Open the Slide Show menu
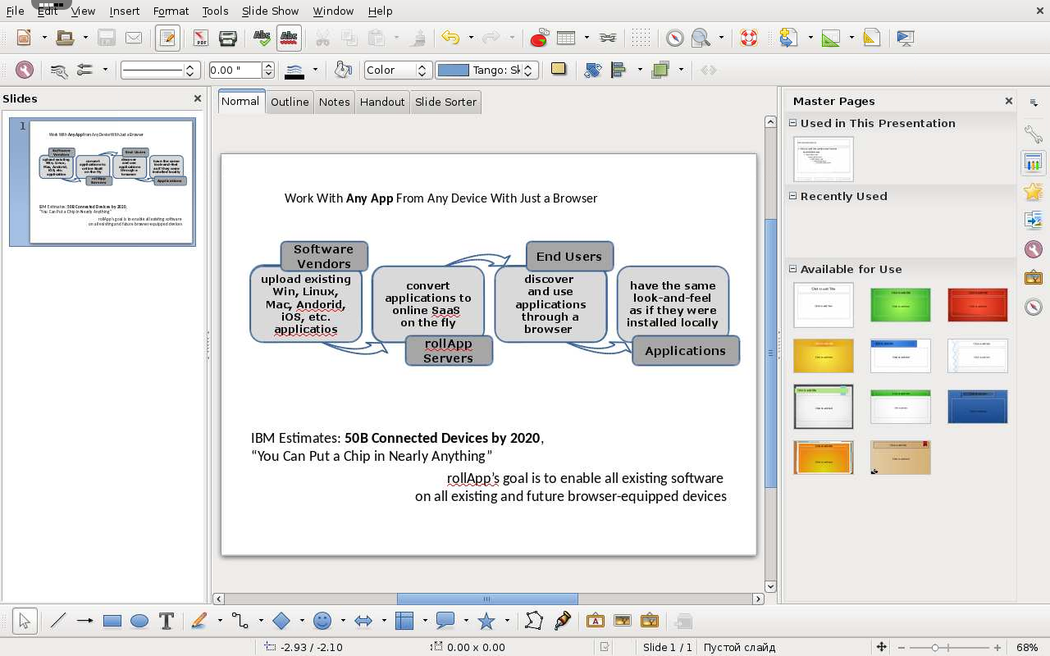 pyautogui.click(x=270, y=11)
